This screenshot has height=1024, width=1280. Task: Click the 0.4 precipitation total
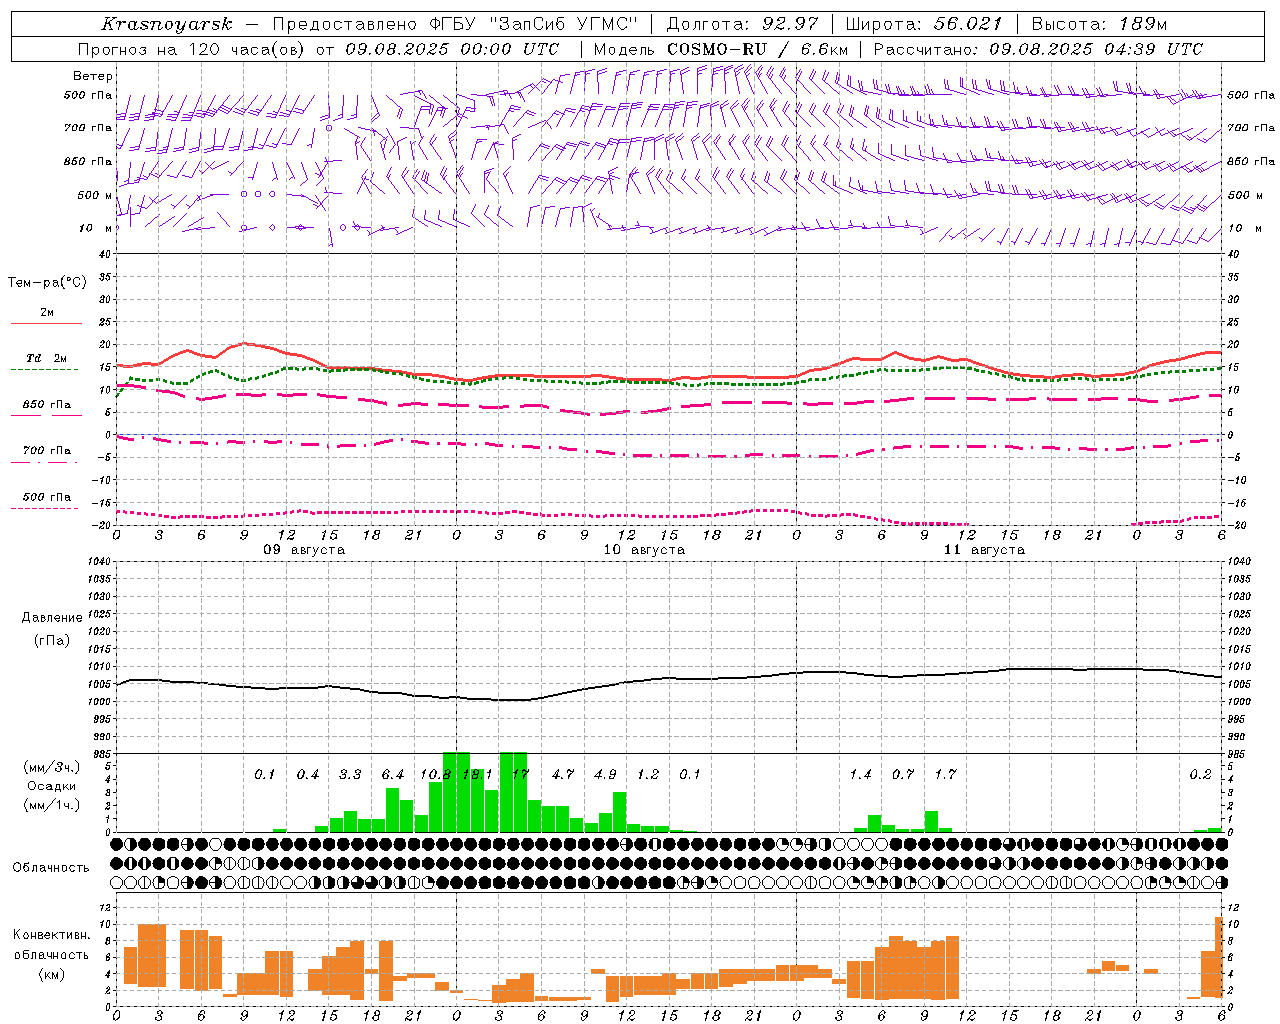[x=308, y=775]
